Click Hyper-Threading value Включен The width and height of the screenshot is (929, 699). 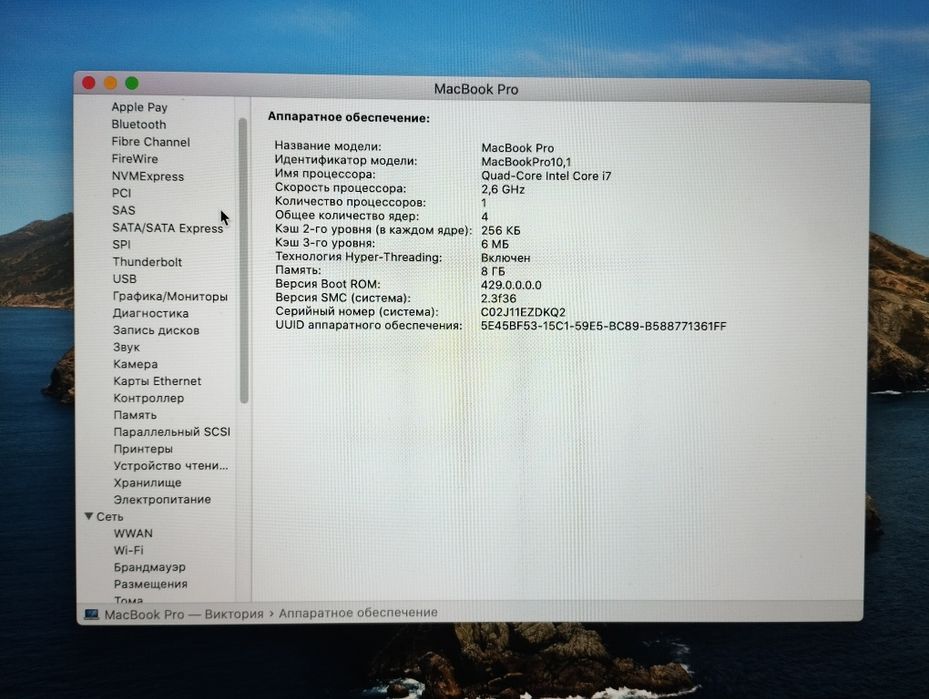click(505, 258)
